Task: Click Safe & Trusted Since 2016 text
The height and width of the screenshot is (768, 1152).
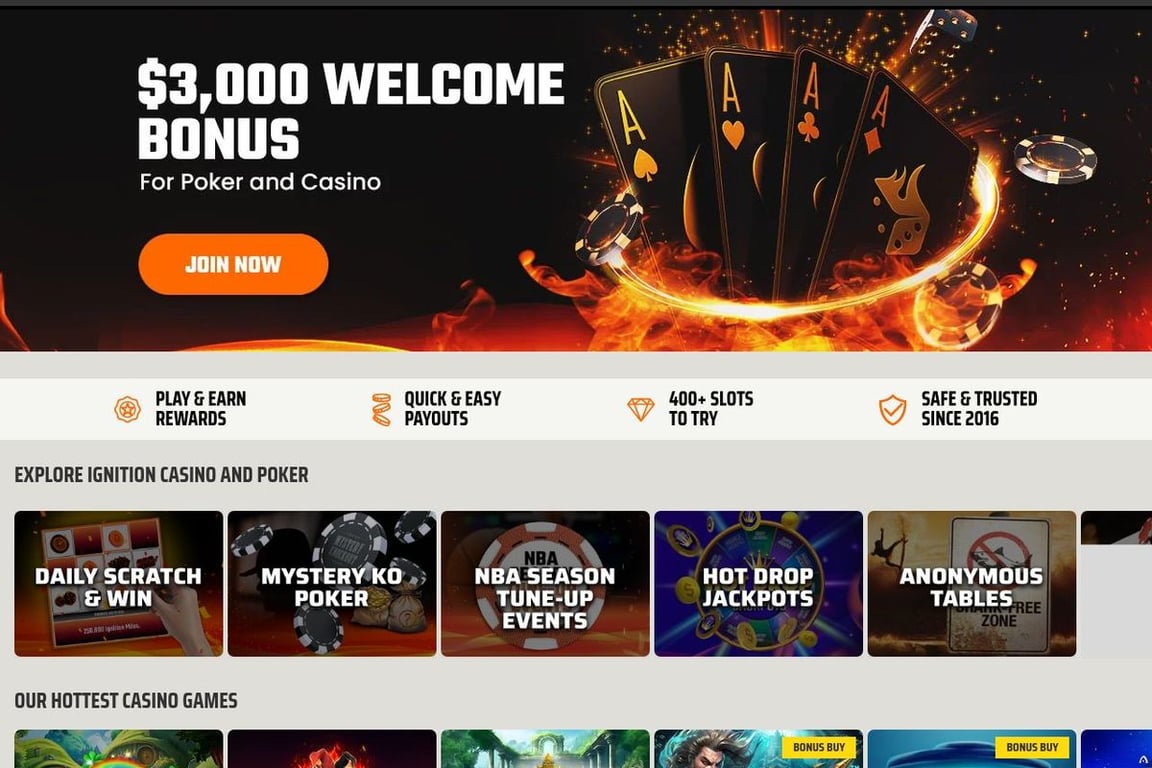Action: [979, 409]
